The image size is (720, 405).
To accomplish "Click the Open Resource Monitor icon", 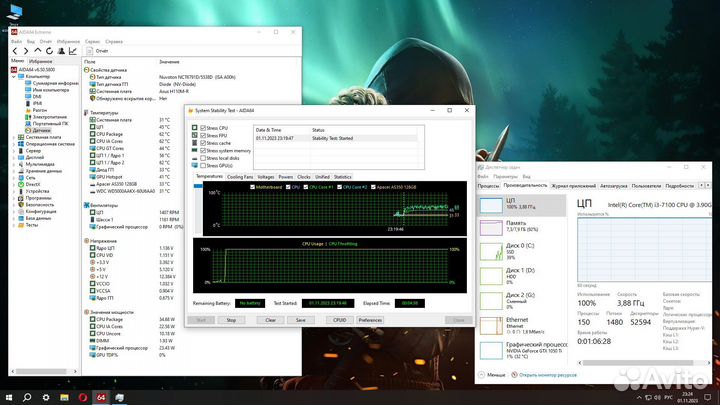I will (514, 375).
